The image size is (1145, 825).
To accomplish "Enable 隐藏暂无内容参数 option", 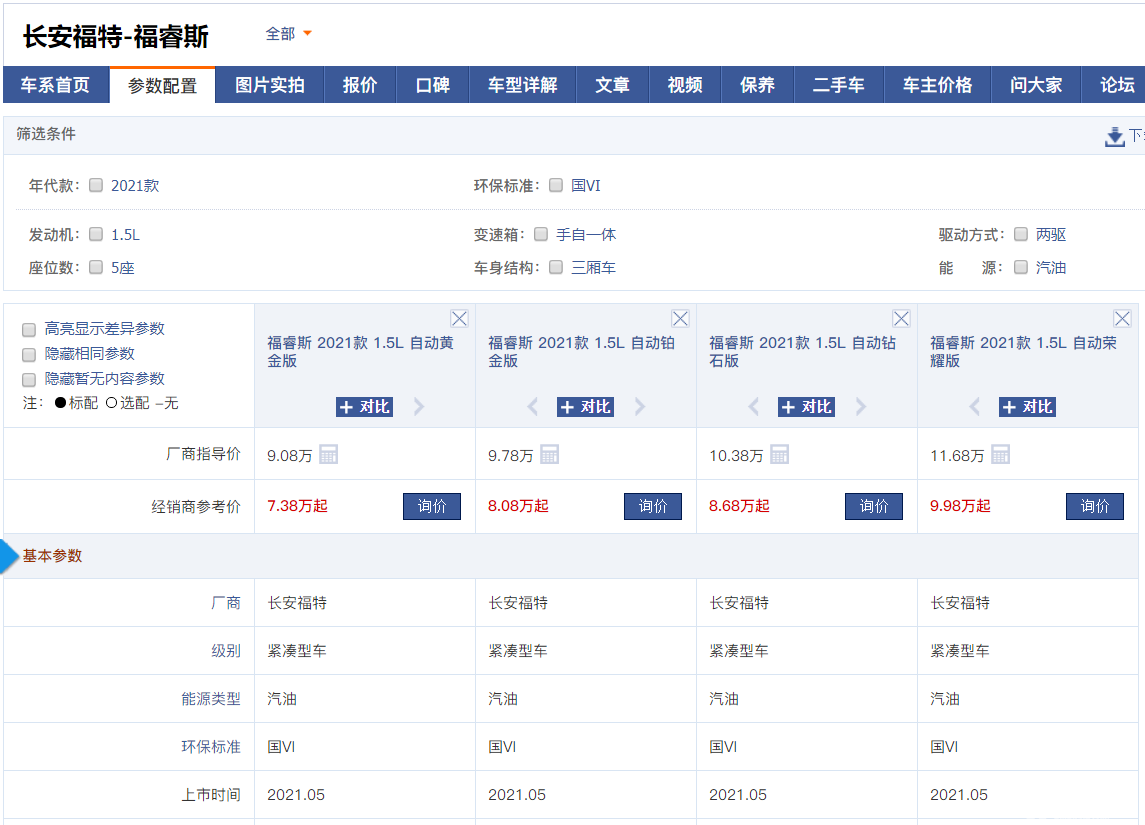I will 28,380.
